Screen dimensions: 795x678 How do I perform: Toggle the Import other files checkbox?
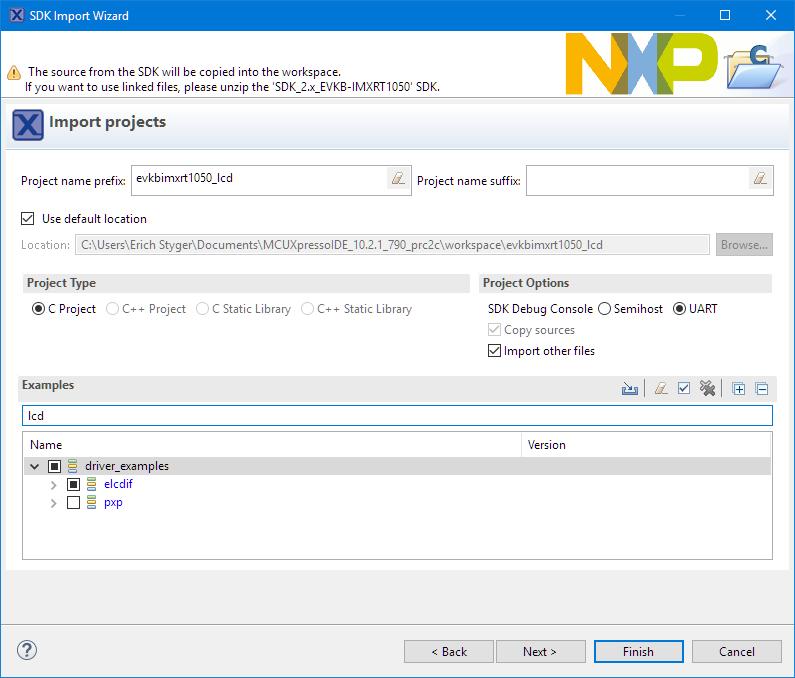point(494,351)
